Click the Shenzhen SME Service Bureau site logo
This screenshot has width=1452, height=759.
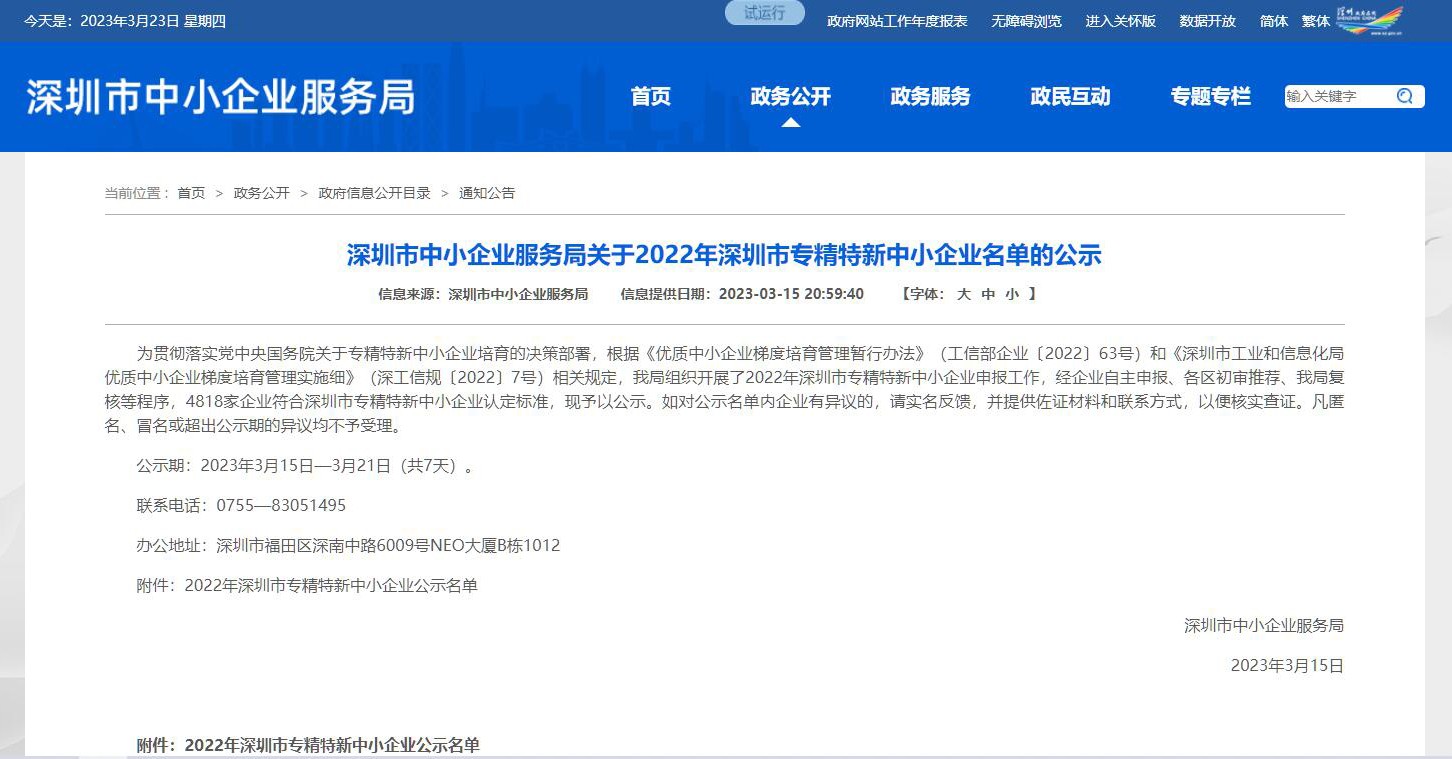pos(220,96)
